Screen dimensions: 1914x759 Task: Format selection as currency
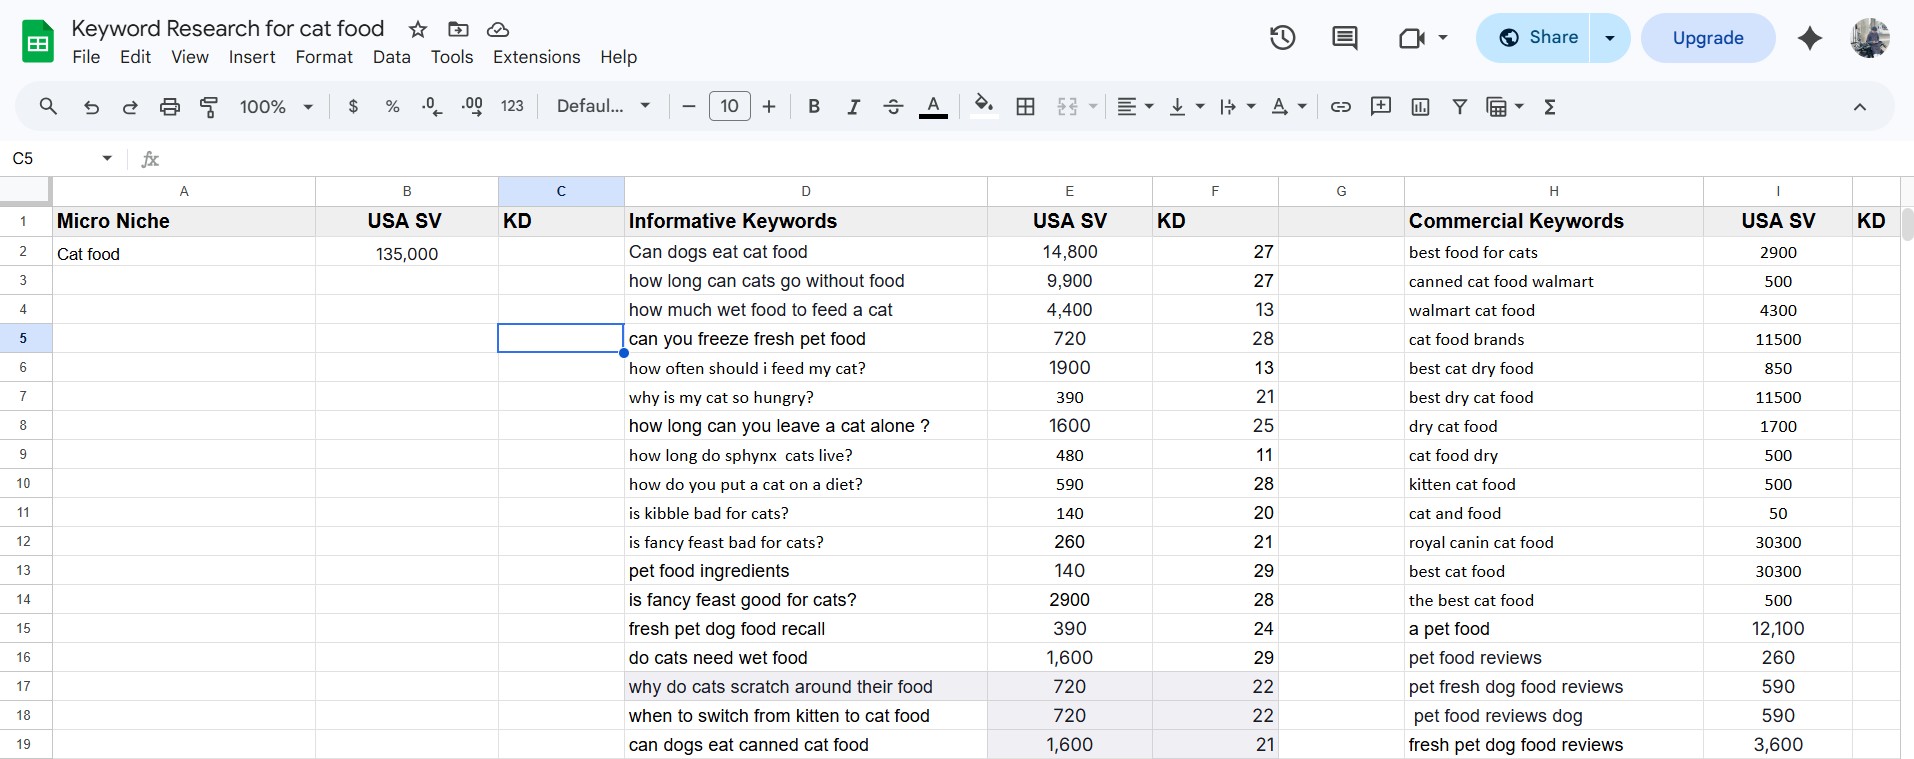pyautogui.click(x=353, y=106)
